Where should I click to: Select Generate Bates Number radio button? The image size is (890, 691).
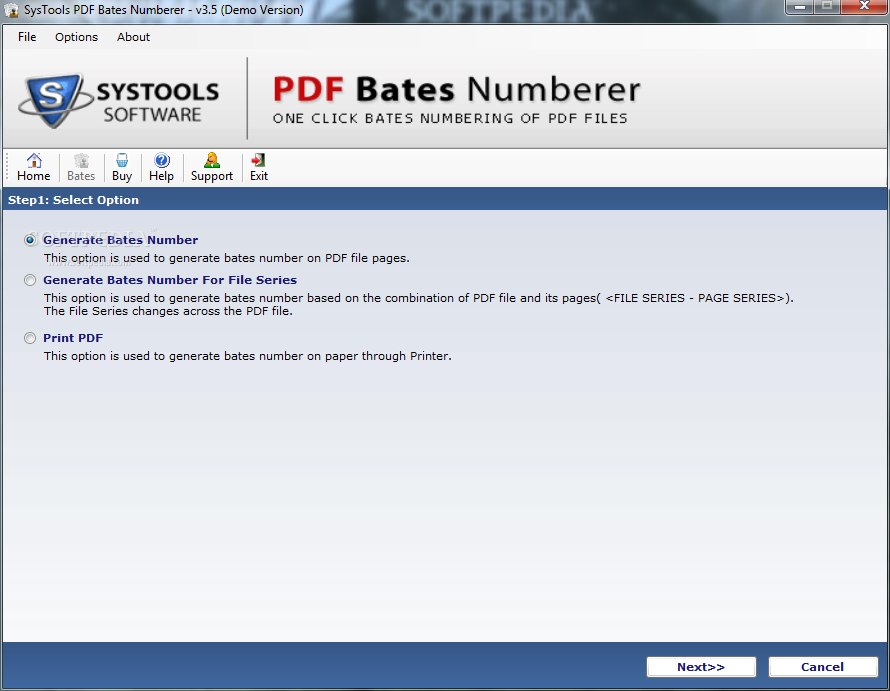30,240
